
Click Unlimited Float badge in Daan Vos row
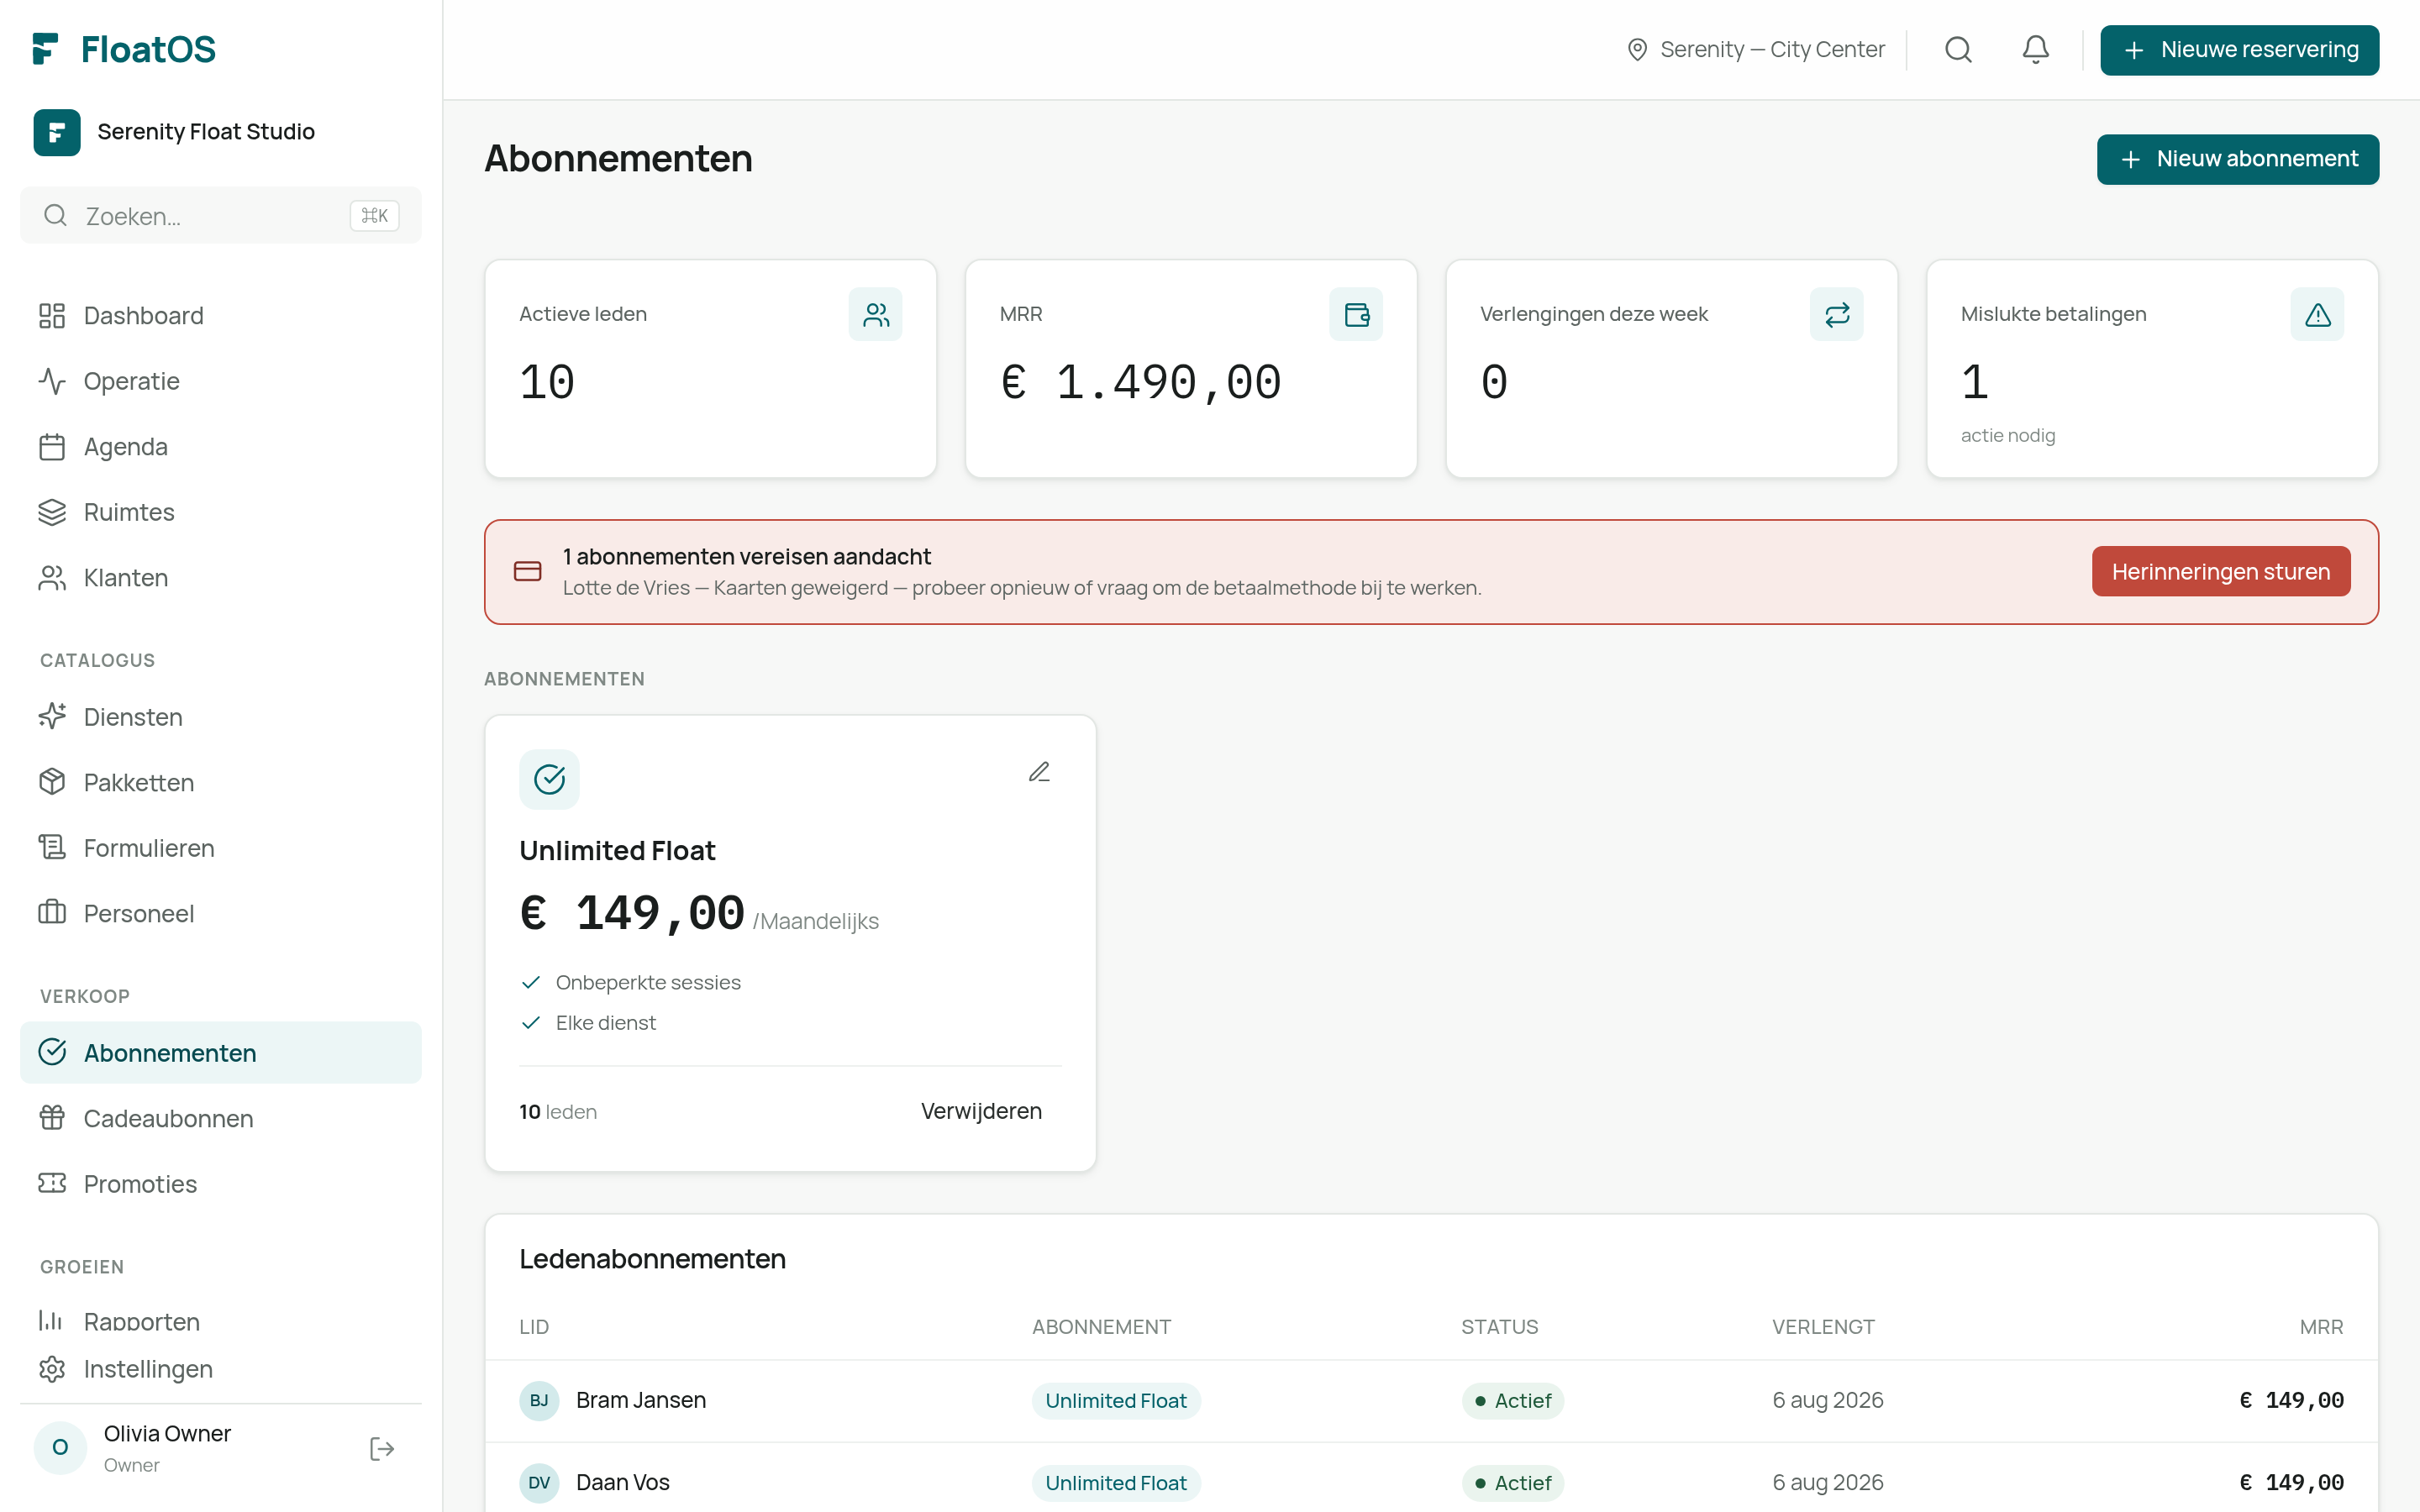coord(1115,1482)
